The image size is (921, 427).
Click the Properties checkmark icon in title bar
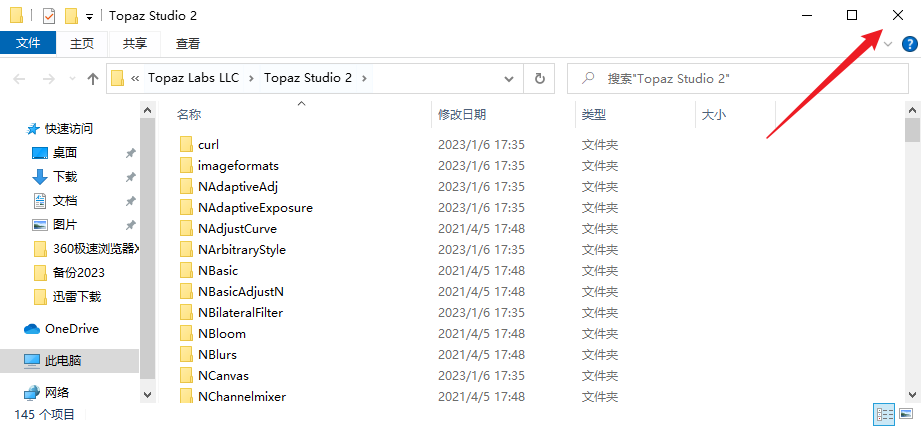click(x=49, y=16)
